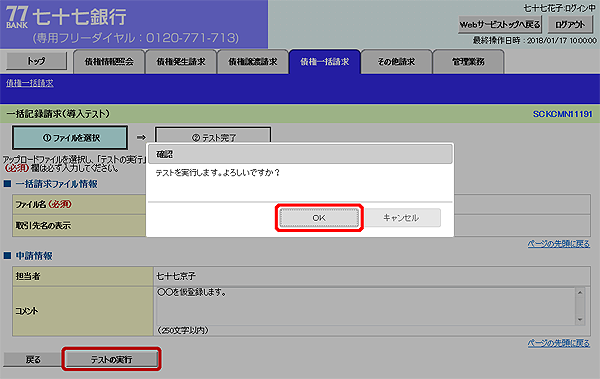Screen dimensions: 600x379
Task: Open the 債権情報照会 tab
Action: (x=109, y=62)
